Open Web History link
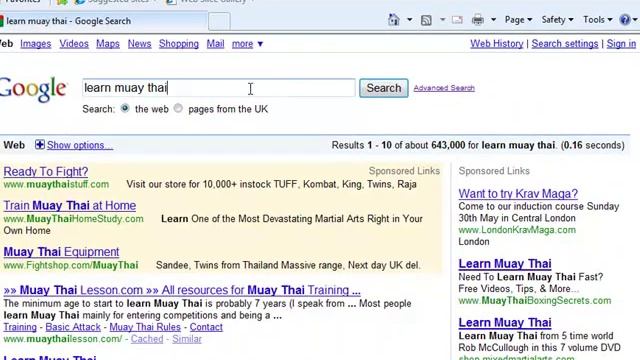The height and width of the screenshot is (360, 640). coord(497,44)
